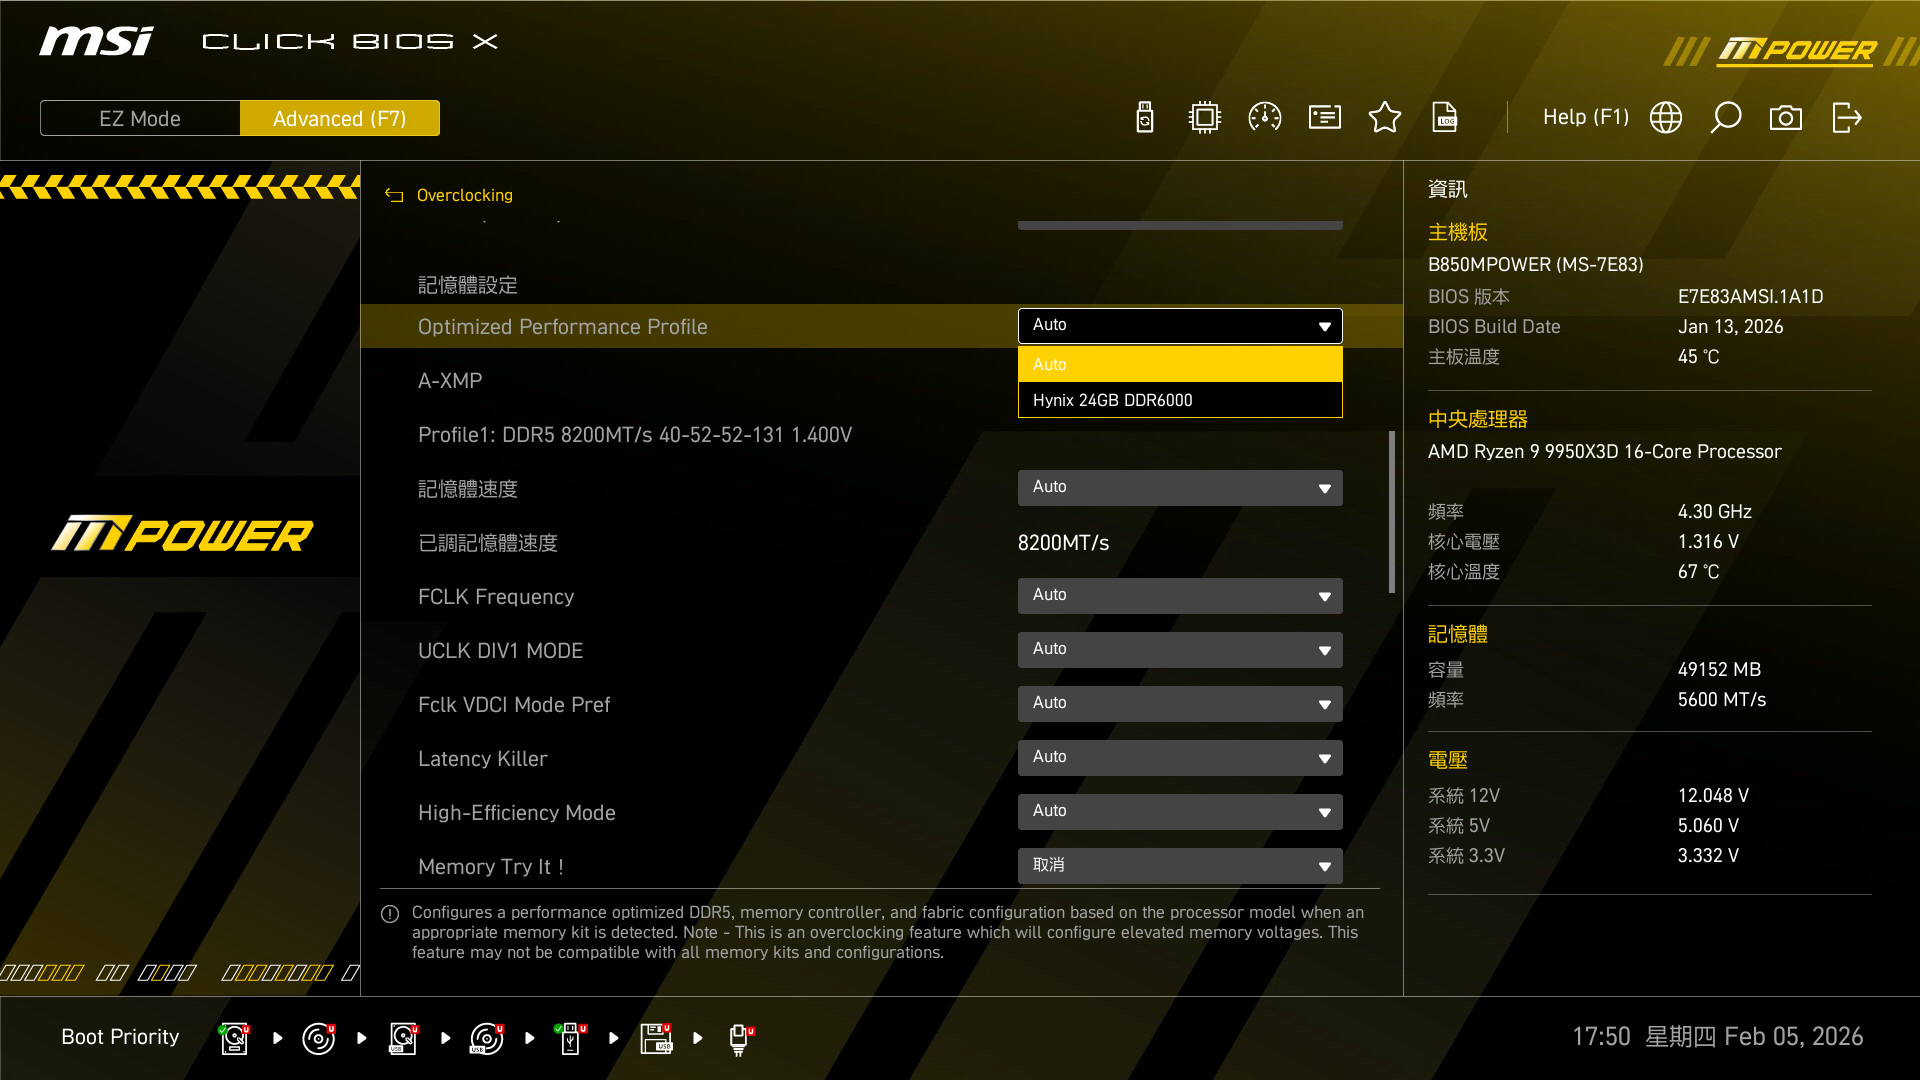Click the search magnifier icon
1920x1080 pixels.
click(x=1726, y=117)
